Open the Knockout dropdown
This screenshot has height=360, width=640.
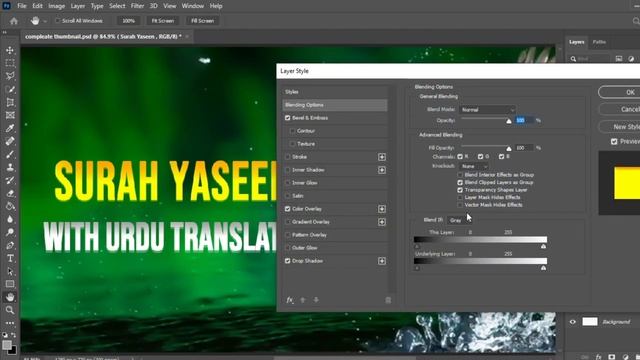[x=474, y=167]
